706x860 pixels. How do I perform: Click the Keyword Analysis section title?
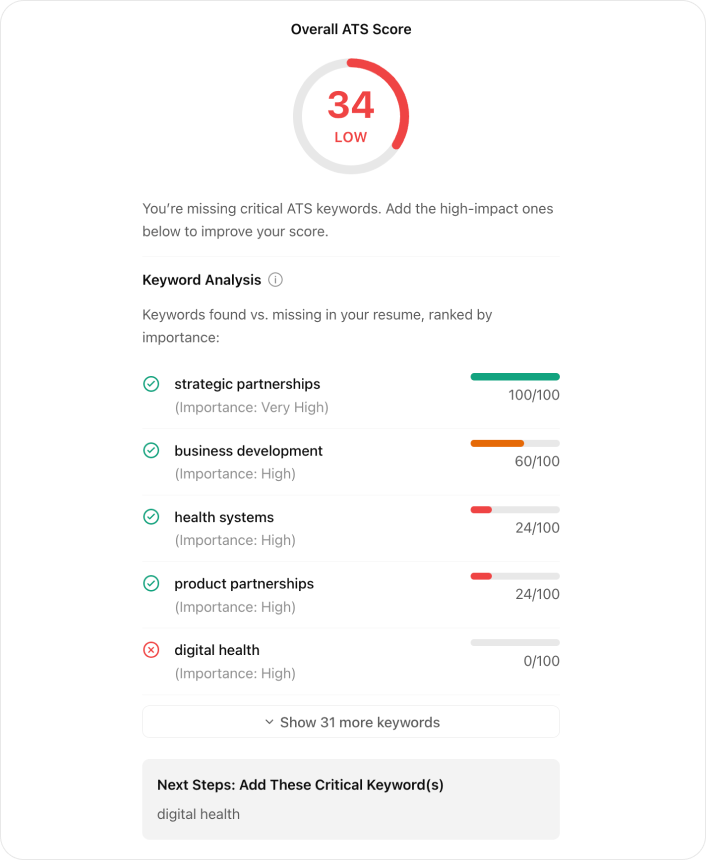202,280
